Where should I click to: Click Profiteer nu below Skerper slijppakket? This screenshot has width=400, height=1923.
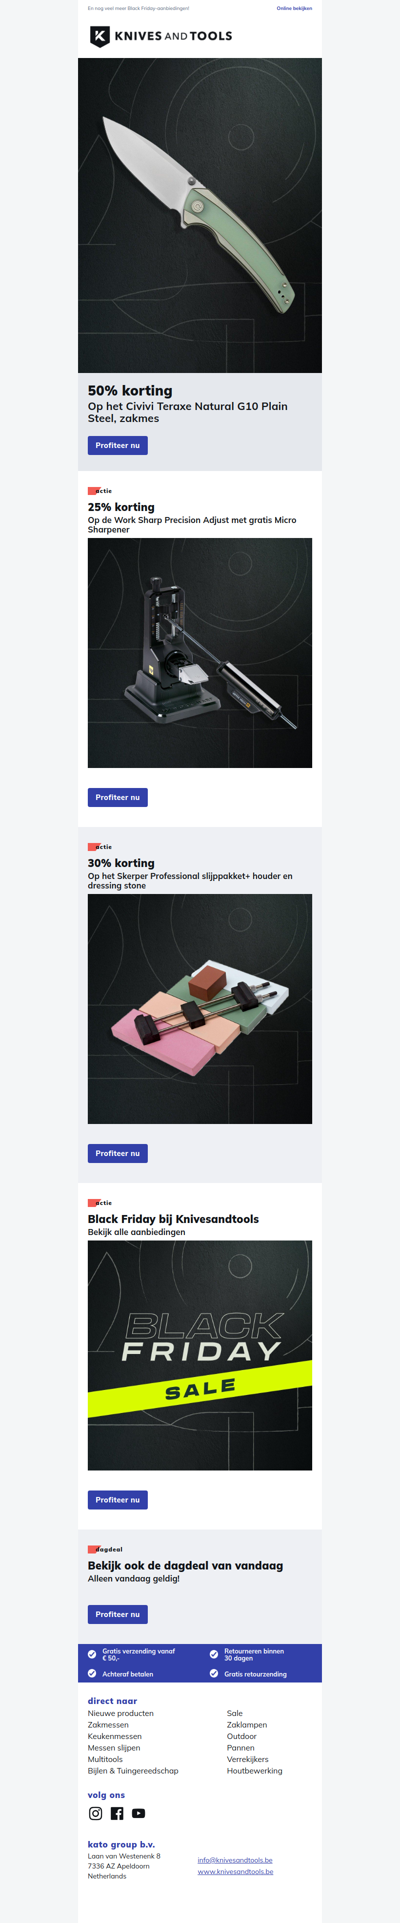tap(118, 1153)
